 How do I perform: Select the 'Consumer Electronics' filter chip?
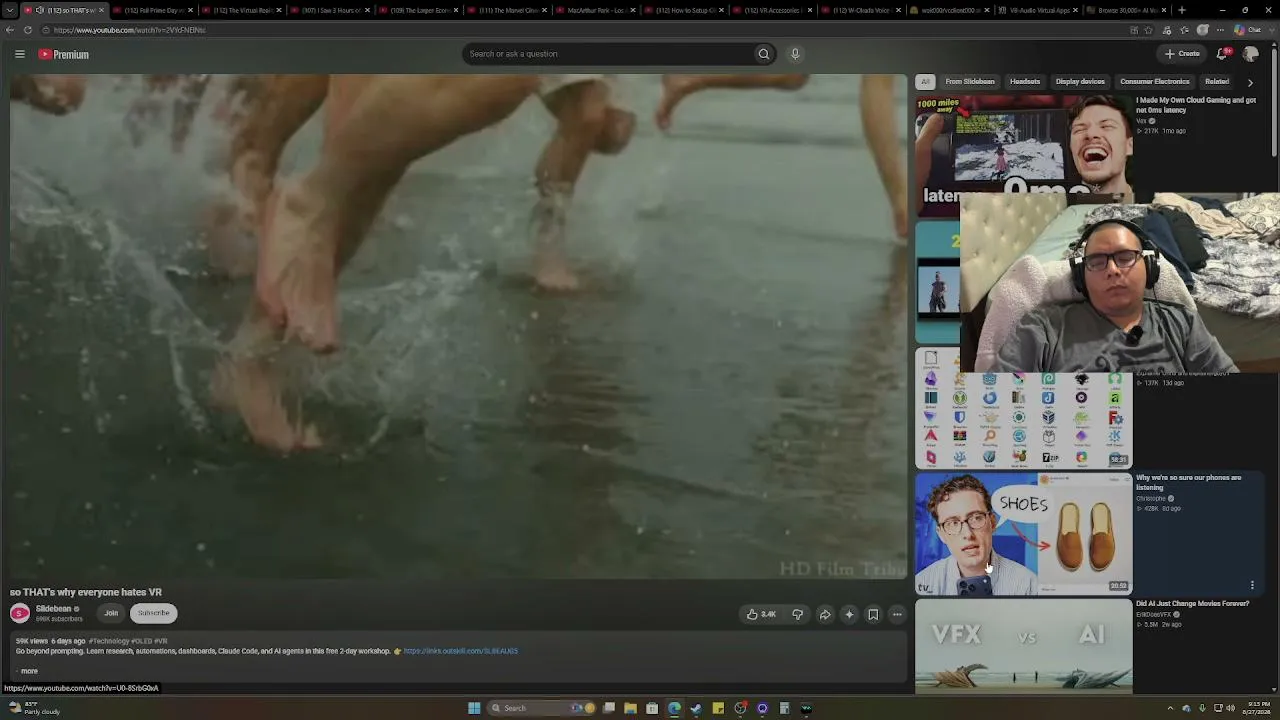click(x=1155, y=82)
